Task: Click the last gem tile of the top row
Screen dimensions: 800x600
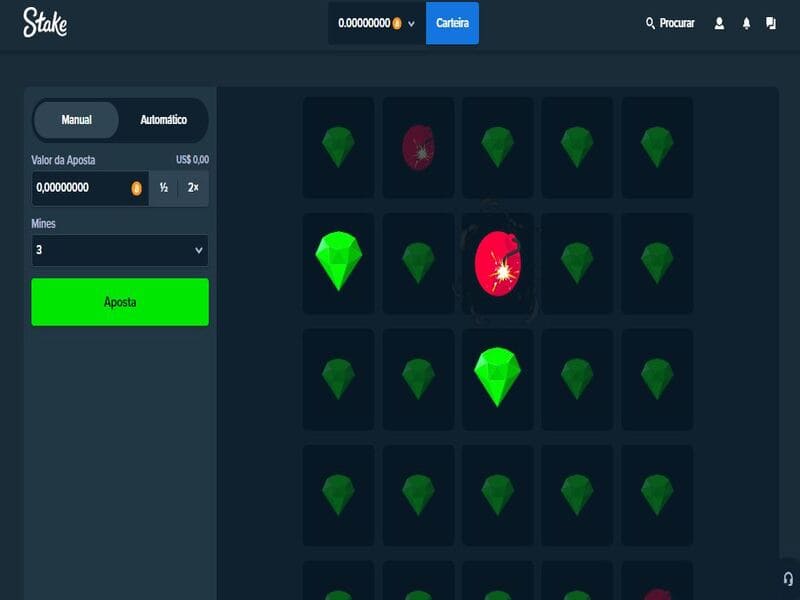Action: pos(657,147)
